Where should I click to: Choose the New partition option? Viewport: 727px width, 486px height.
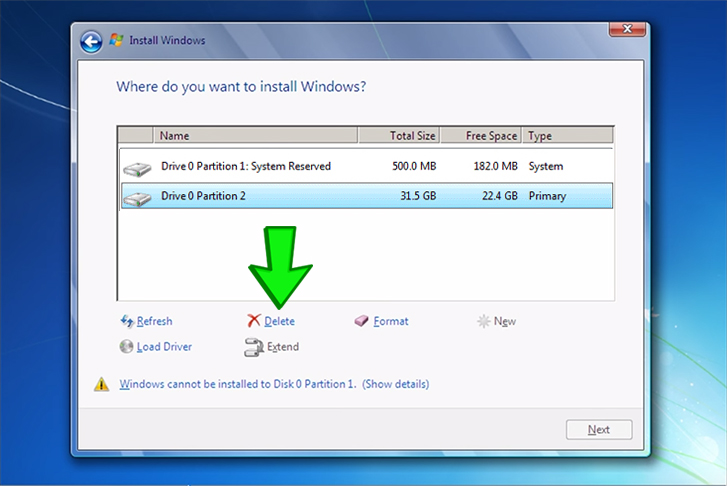[x=504, y=321]
